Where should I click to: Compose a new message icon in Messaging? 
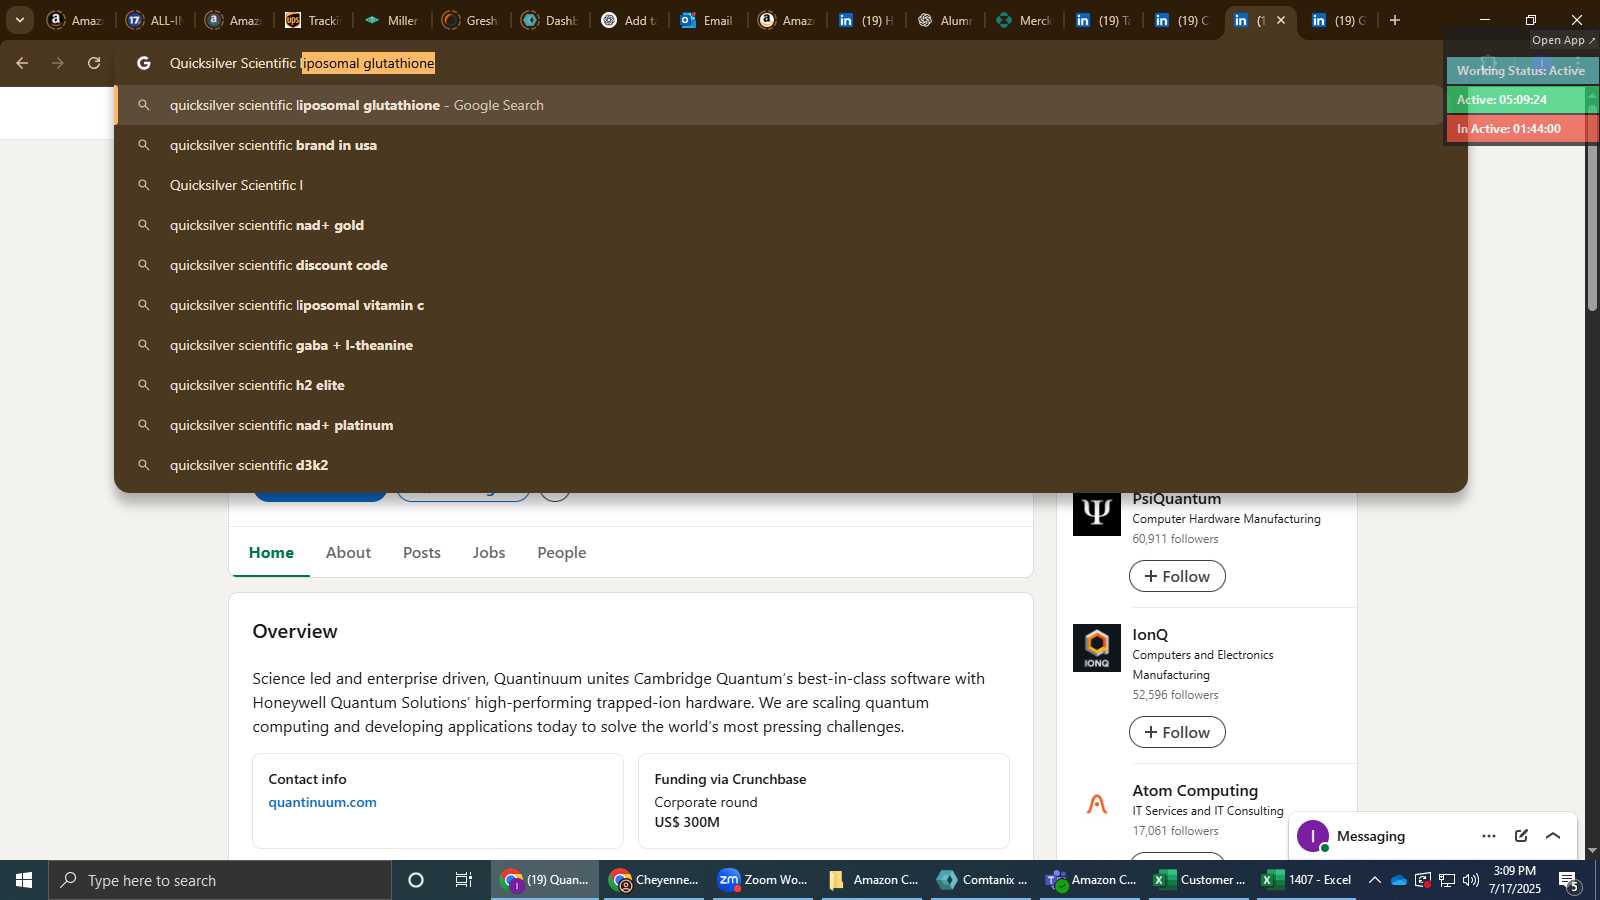click(x=1521, y=836)
